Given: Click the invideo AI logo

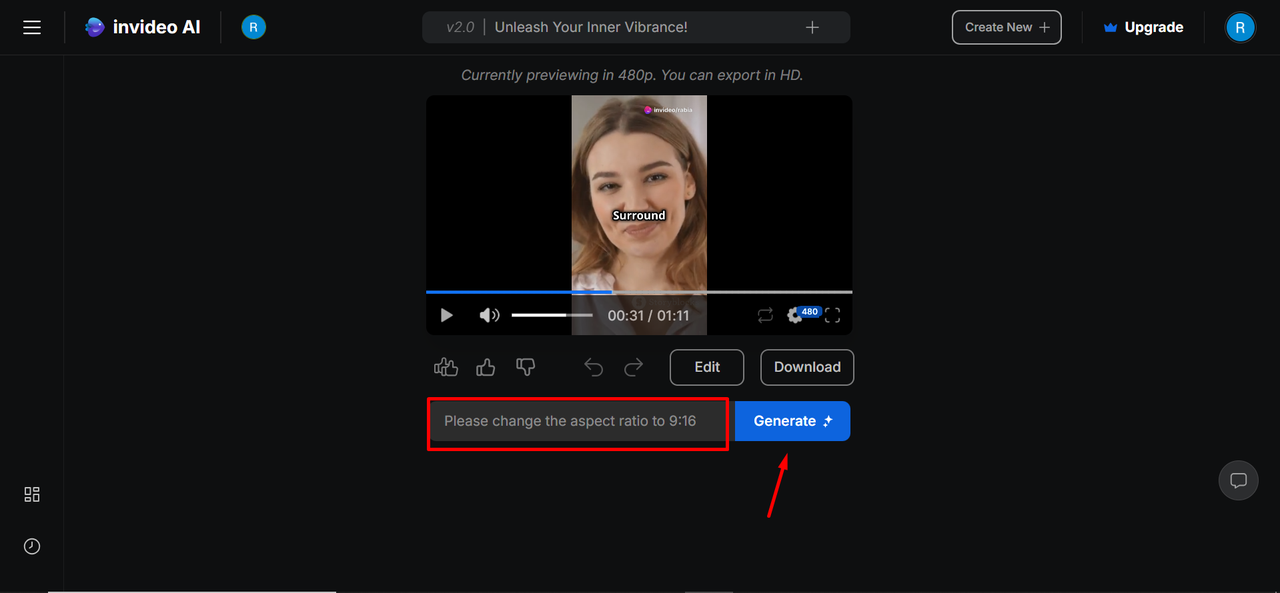Looking at the screenshot, I should (x=142, y=27).
